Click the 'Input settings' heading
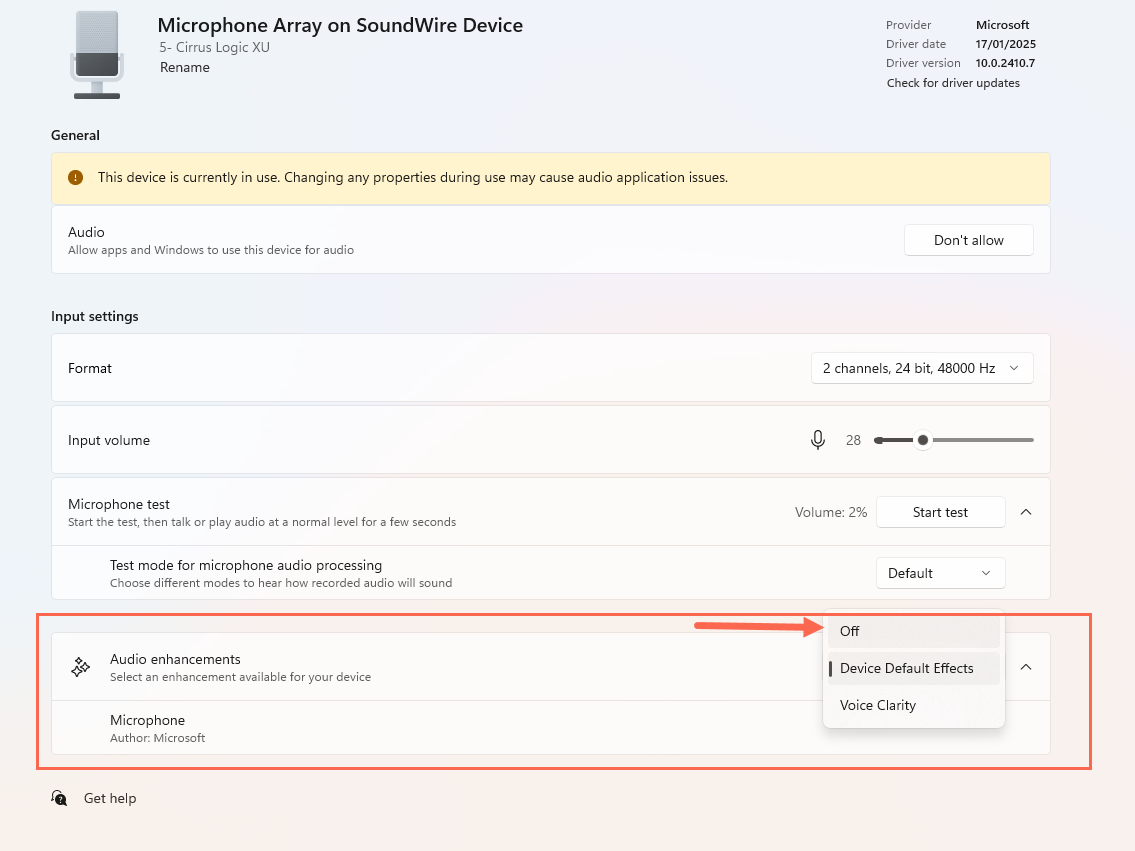This screenshot has height=851, width=1135. pyautogui.click(x=94, y=317)
